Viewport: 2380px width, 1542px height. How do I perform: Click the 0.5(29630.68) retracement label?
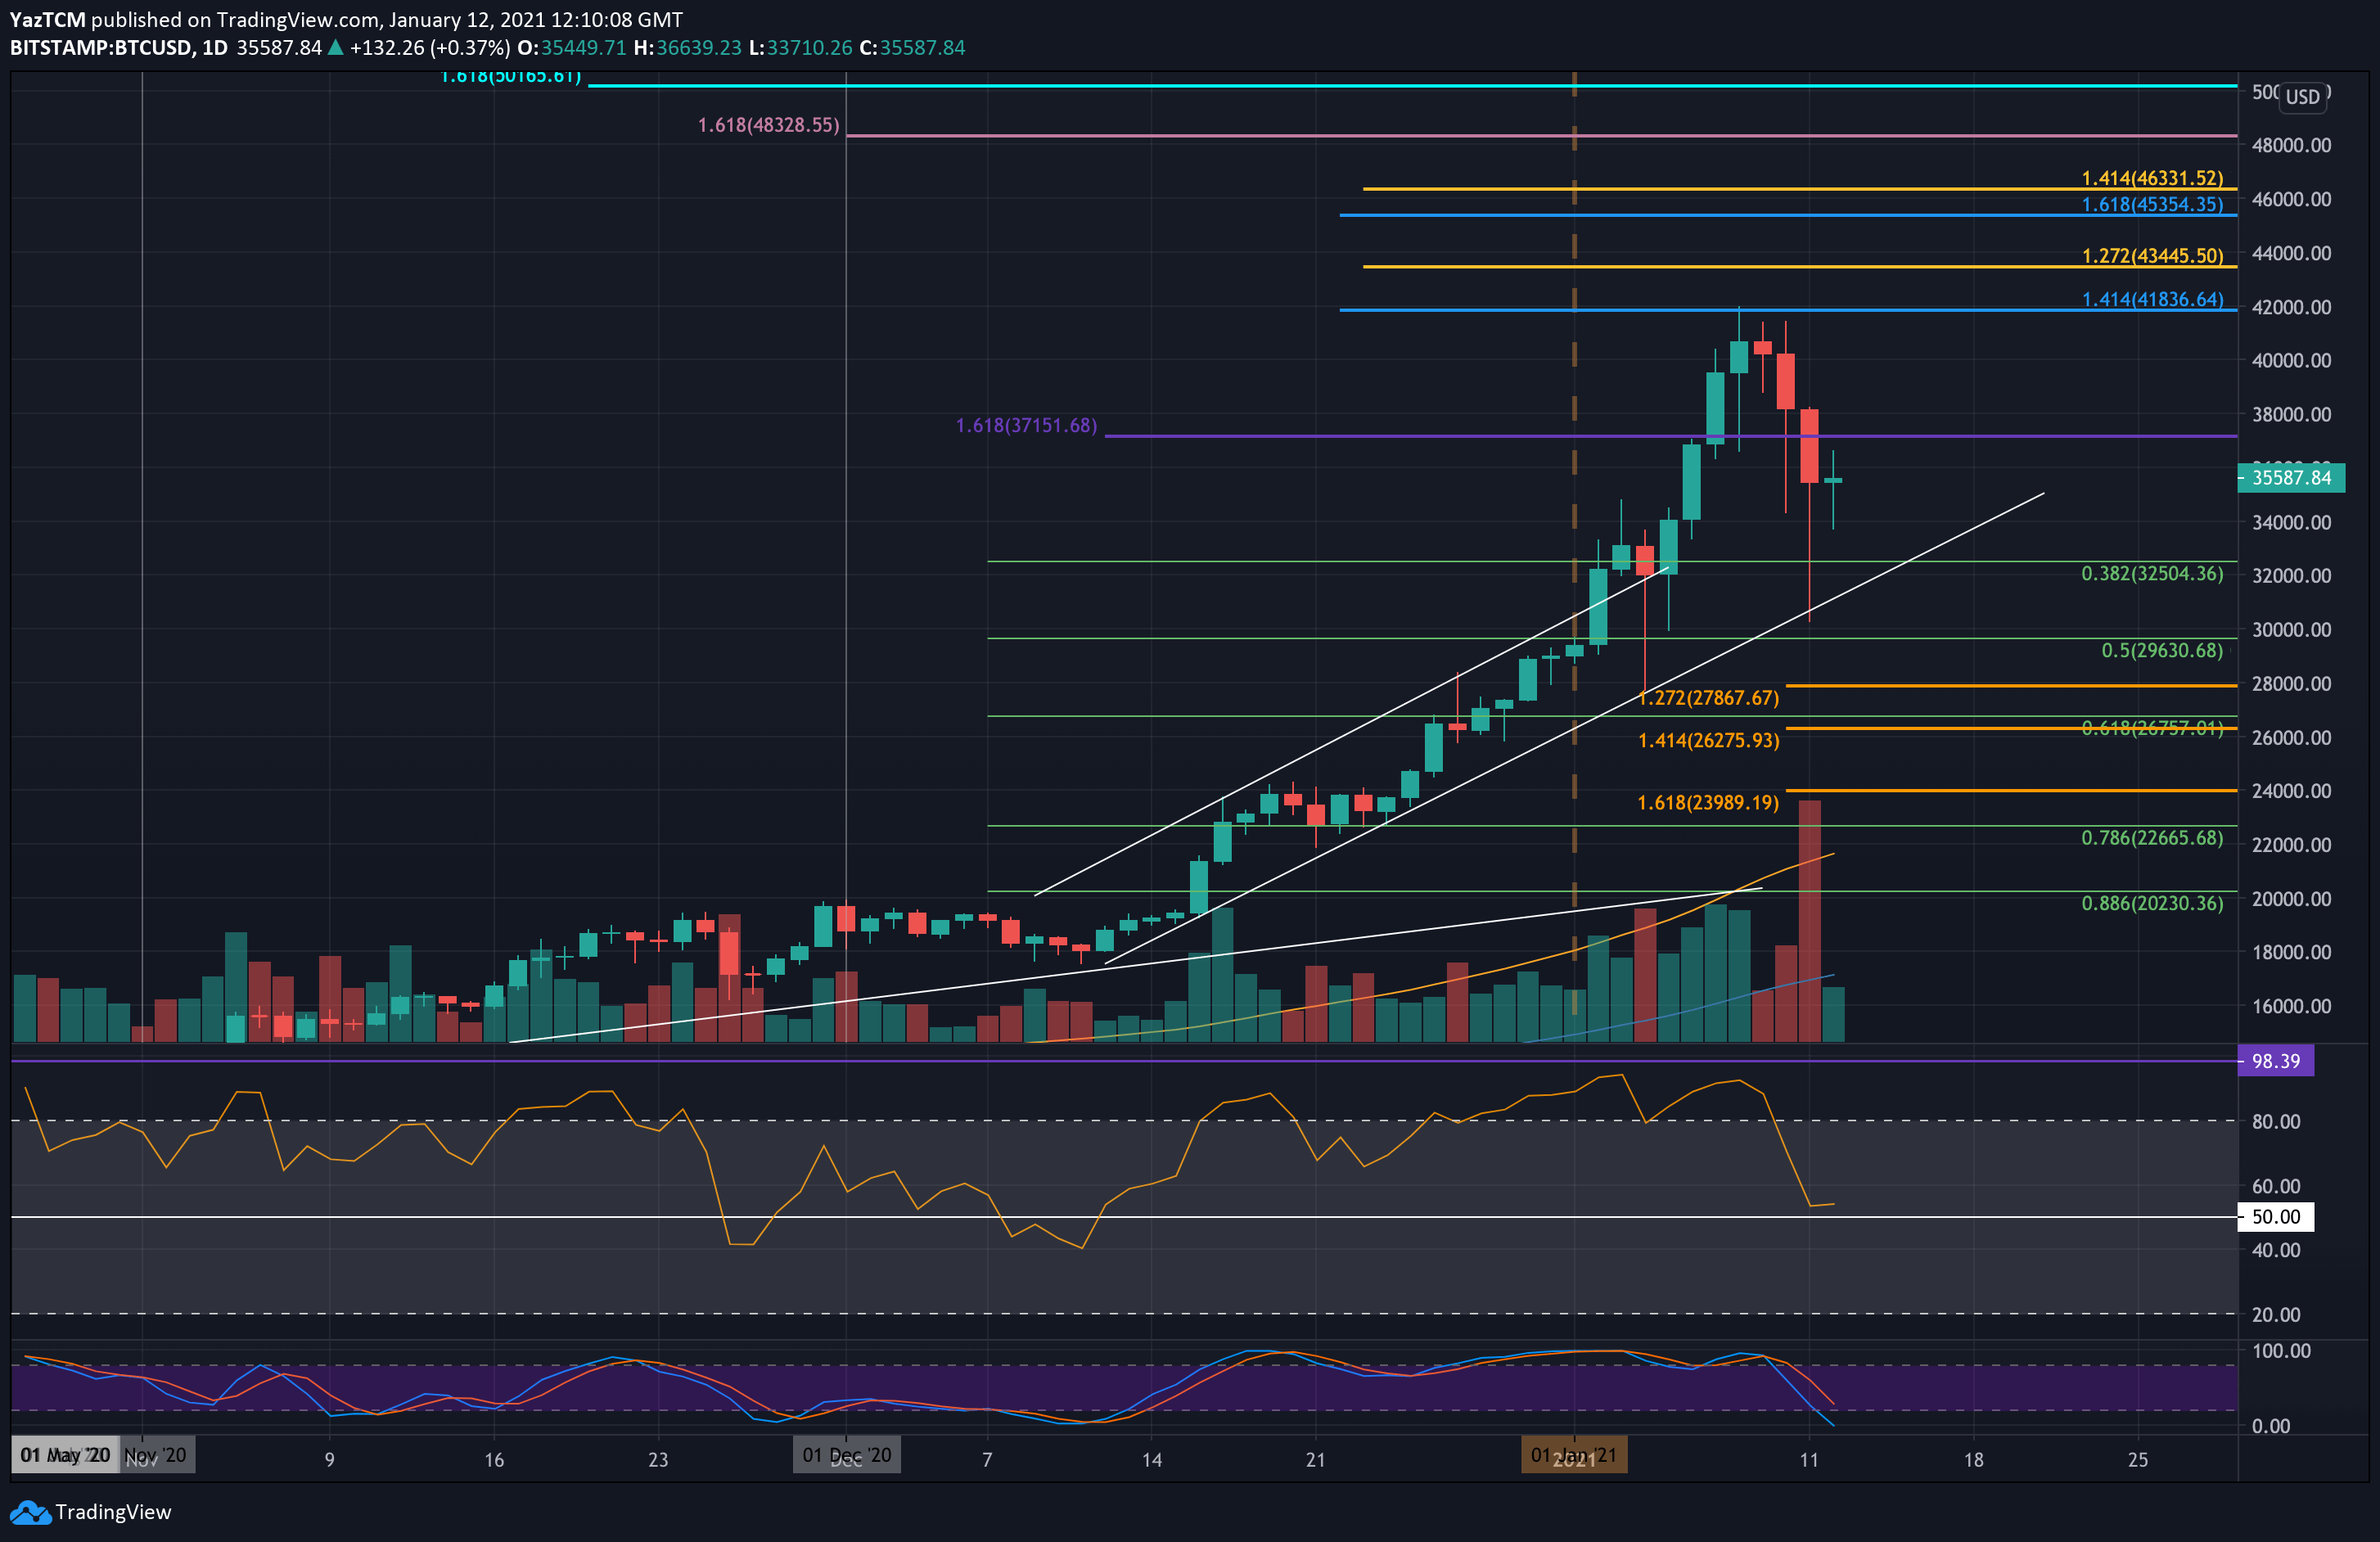click(x=2162, y=651)
